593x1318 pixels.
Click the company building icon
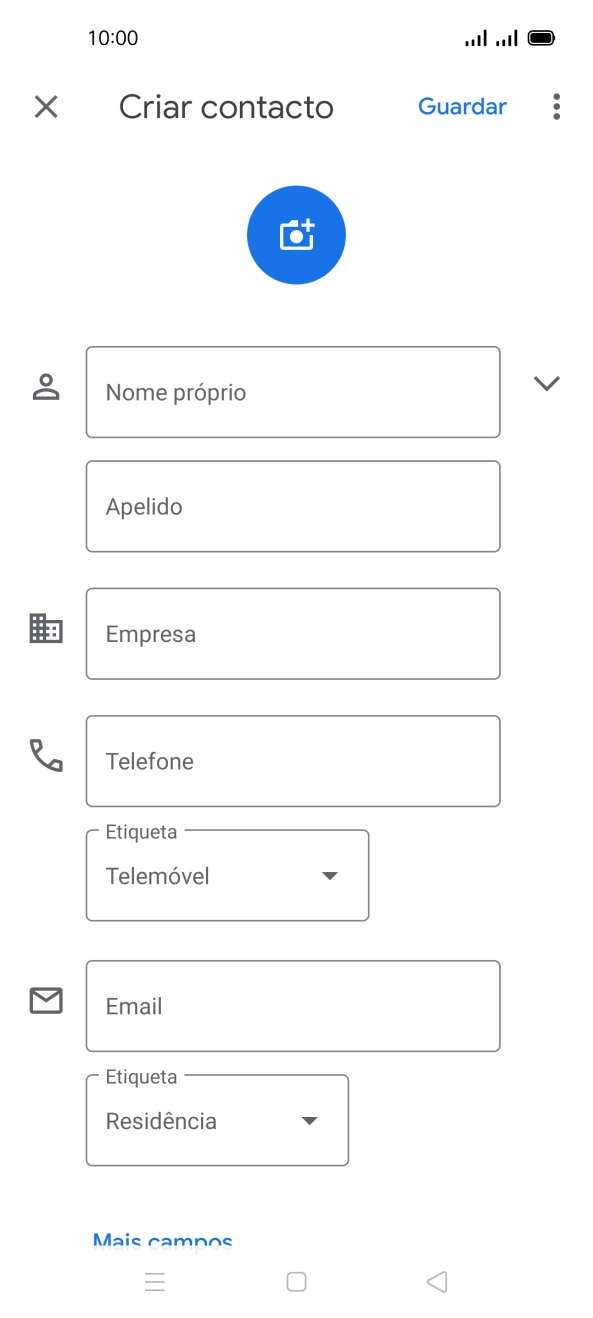pyautogui.click(x=45, y=630)
